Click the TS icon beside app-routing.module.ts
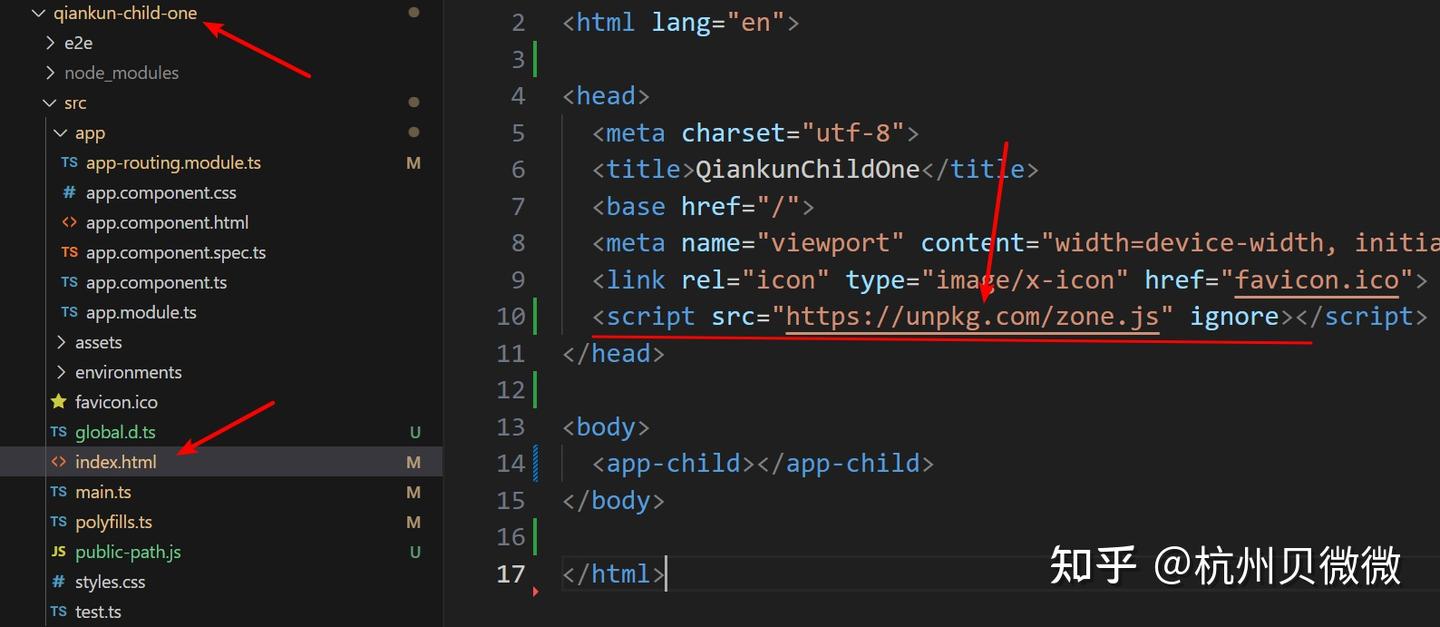Image resolution: width=1440 pixels, height=627 pixels. pyautogui.click(x=69, y=162)
